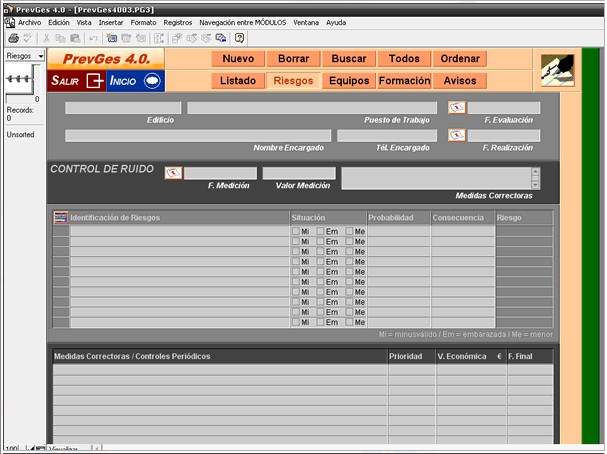Click the Delete Record toolbar icon
Image resolution: width=607 pixels, height=454 pixels.
141,38
